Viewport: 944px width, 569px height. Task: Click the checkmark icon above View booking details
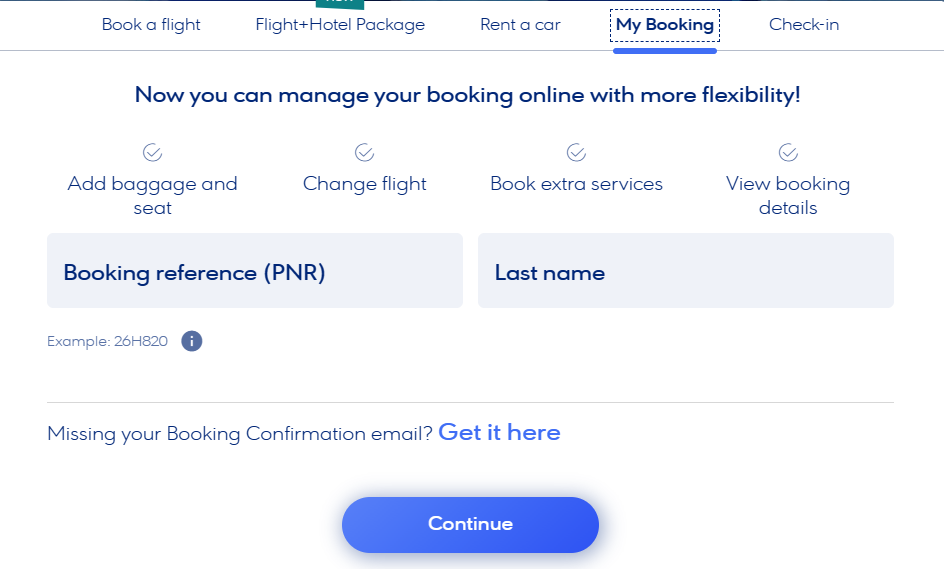[788, 152]
